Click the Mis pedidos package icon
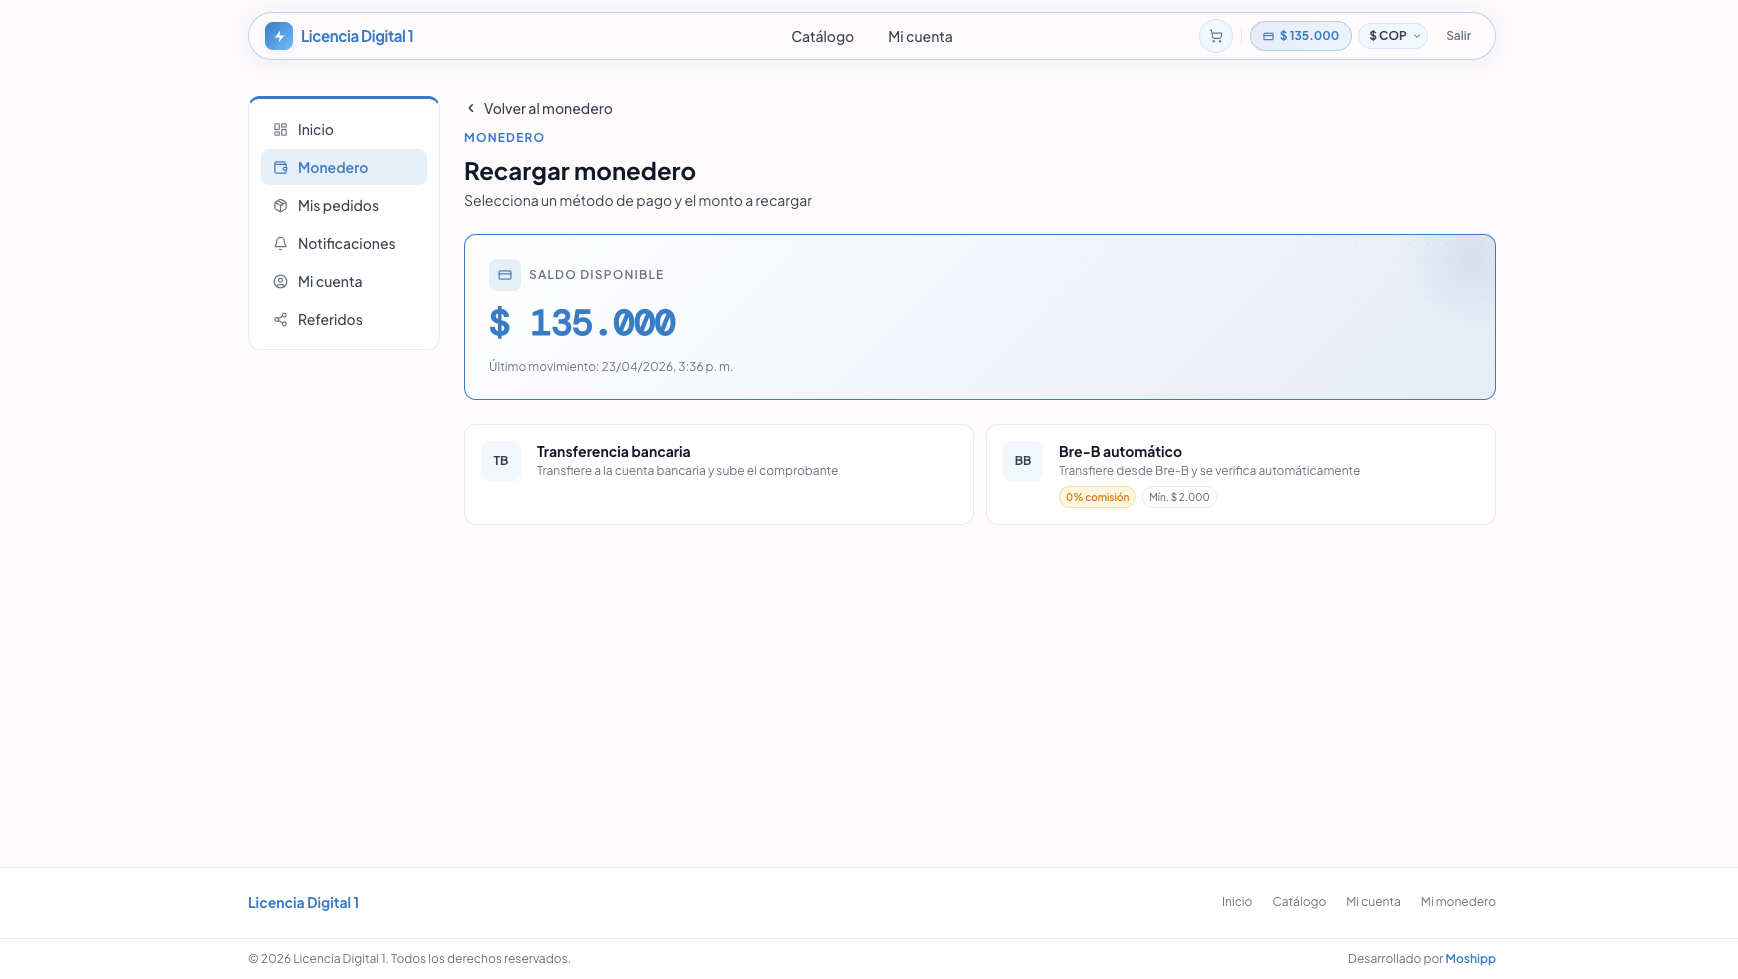The height and width of the screenshot is (979, 1738). pos(281,205)
